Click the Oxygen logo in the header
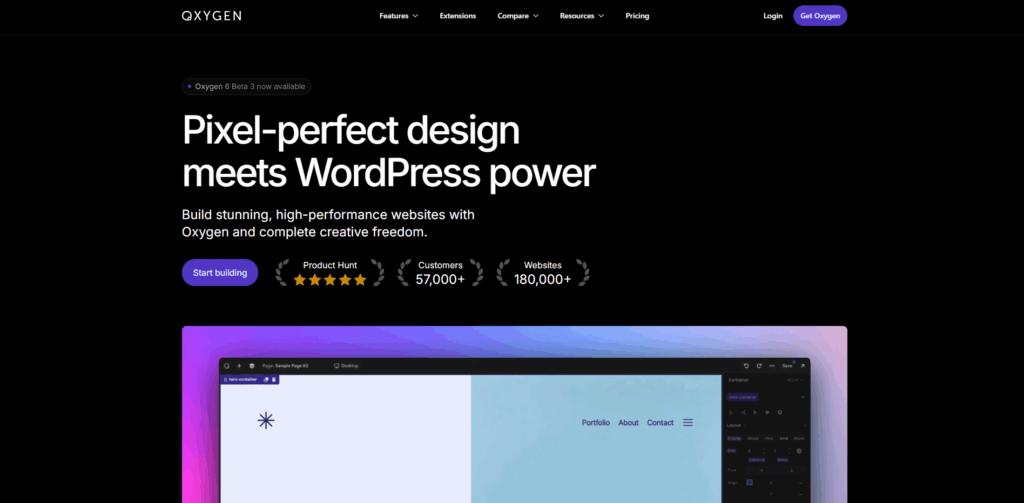Screen dimensions: 1024x503 click(x=212, y=16)
